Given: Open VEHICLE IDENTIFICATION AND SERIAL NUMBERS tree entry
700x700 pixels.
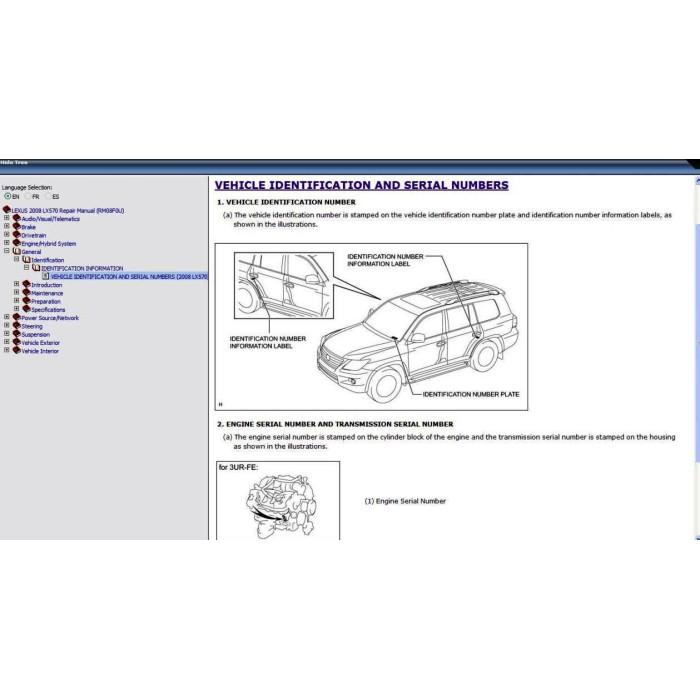Looking at the screenshot, I should [x=129, y=277].
